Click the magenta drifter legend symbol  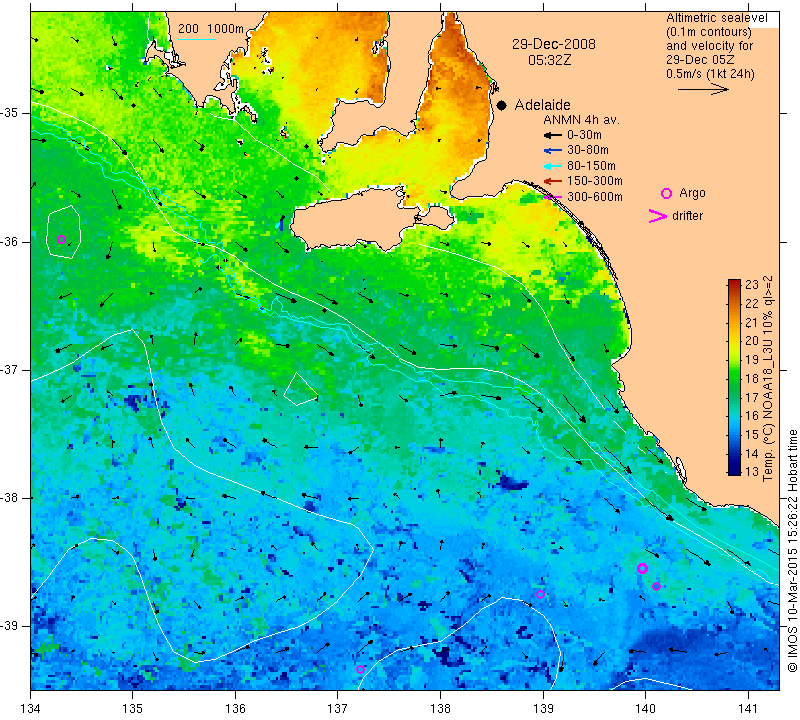657,216
